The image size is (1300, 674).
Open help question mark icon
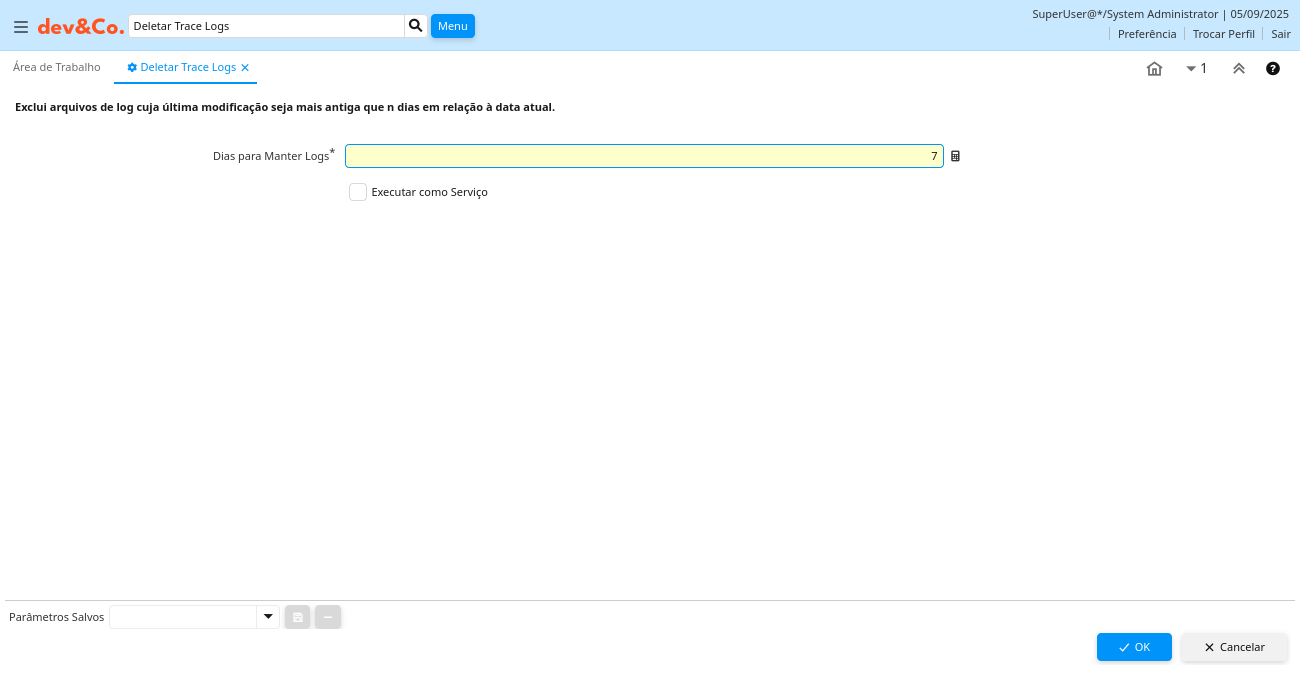pyautogui.click(x=1273, y=69)
